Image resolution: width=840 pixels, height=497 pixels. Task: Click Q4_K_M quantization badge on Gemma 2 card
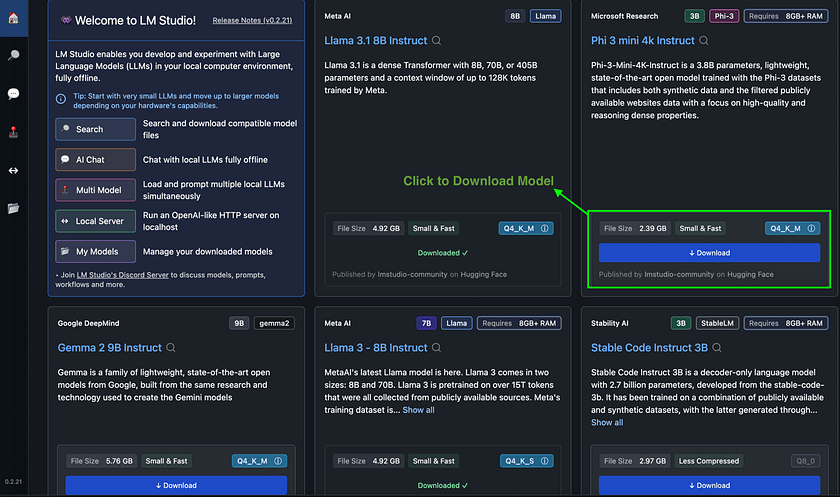[x=259, y=461]
